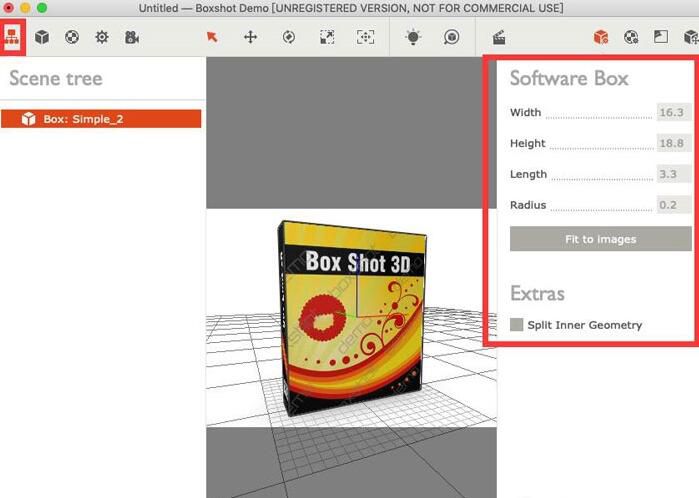Click the Height value field 18.8
This screenshot has height=498, width=699.
point(673,143)
